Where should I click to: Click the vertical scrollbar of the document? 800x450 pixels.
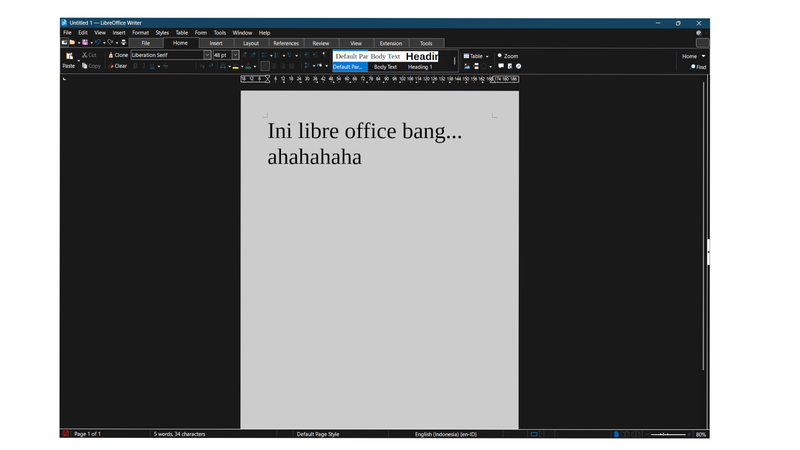(703, 224)
